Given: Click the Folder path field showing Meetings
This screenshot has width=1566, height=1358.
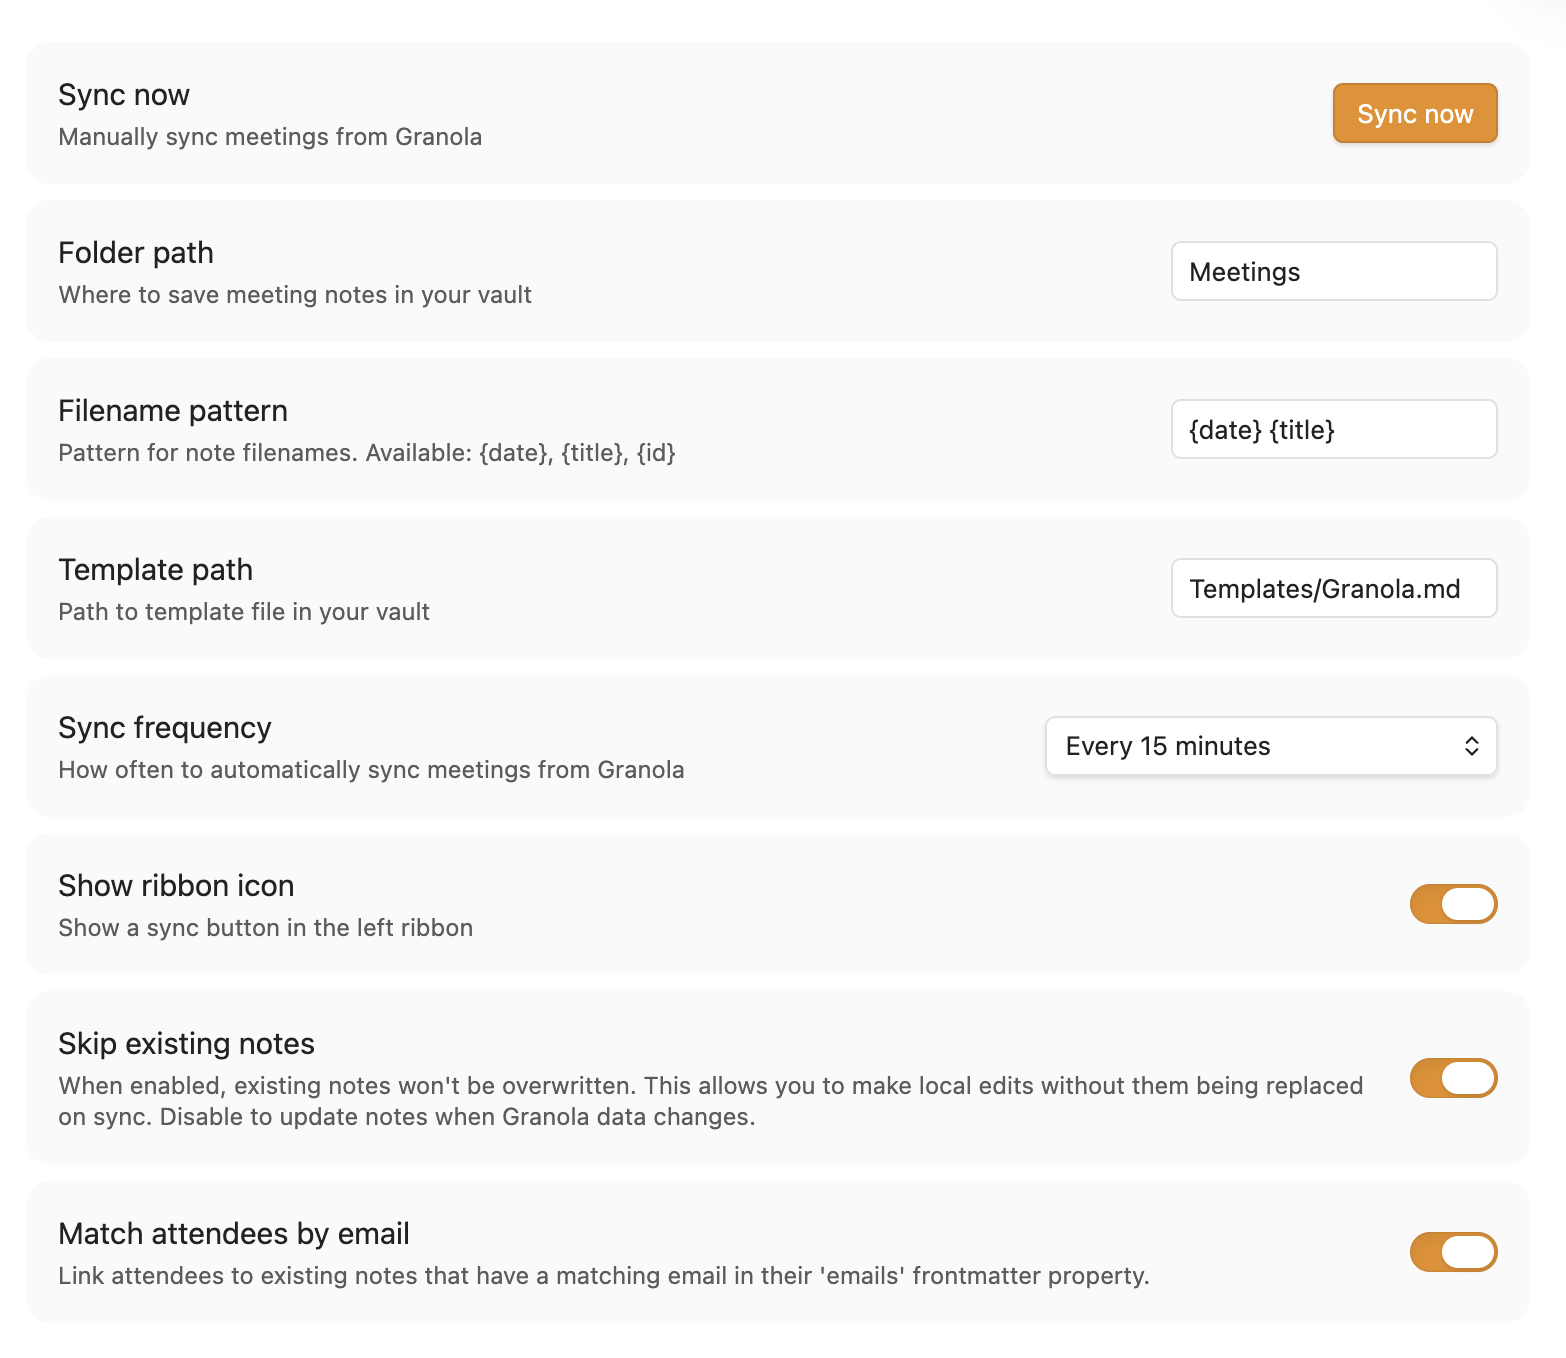Looking at the screenshot, I should [1333, 271].
